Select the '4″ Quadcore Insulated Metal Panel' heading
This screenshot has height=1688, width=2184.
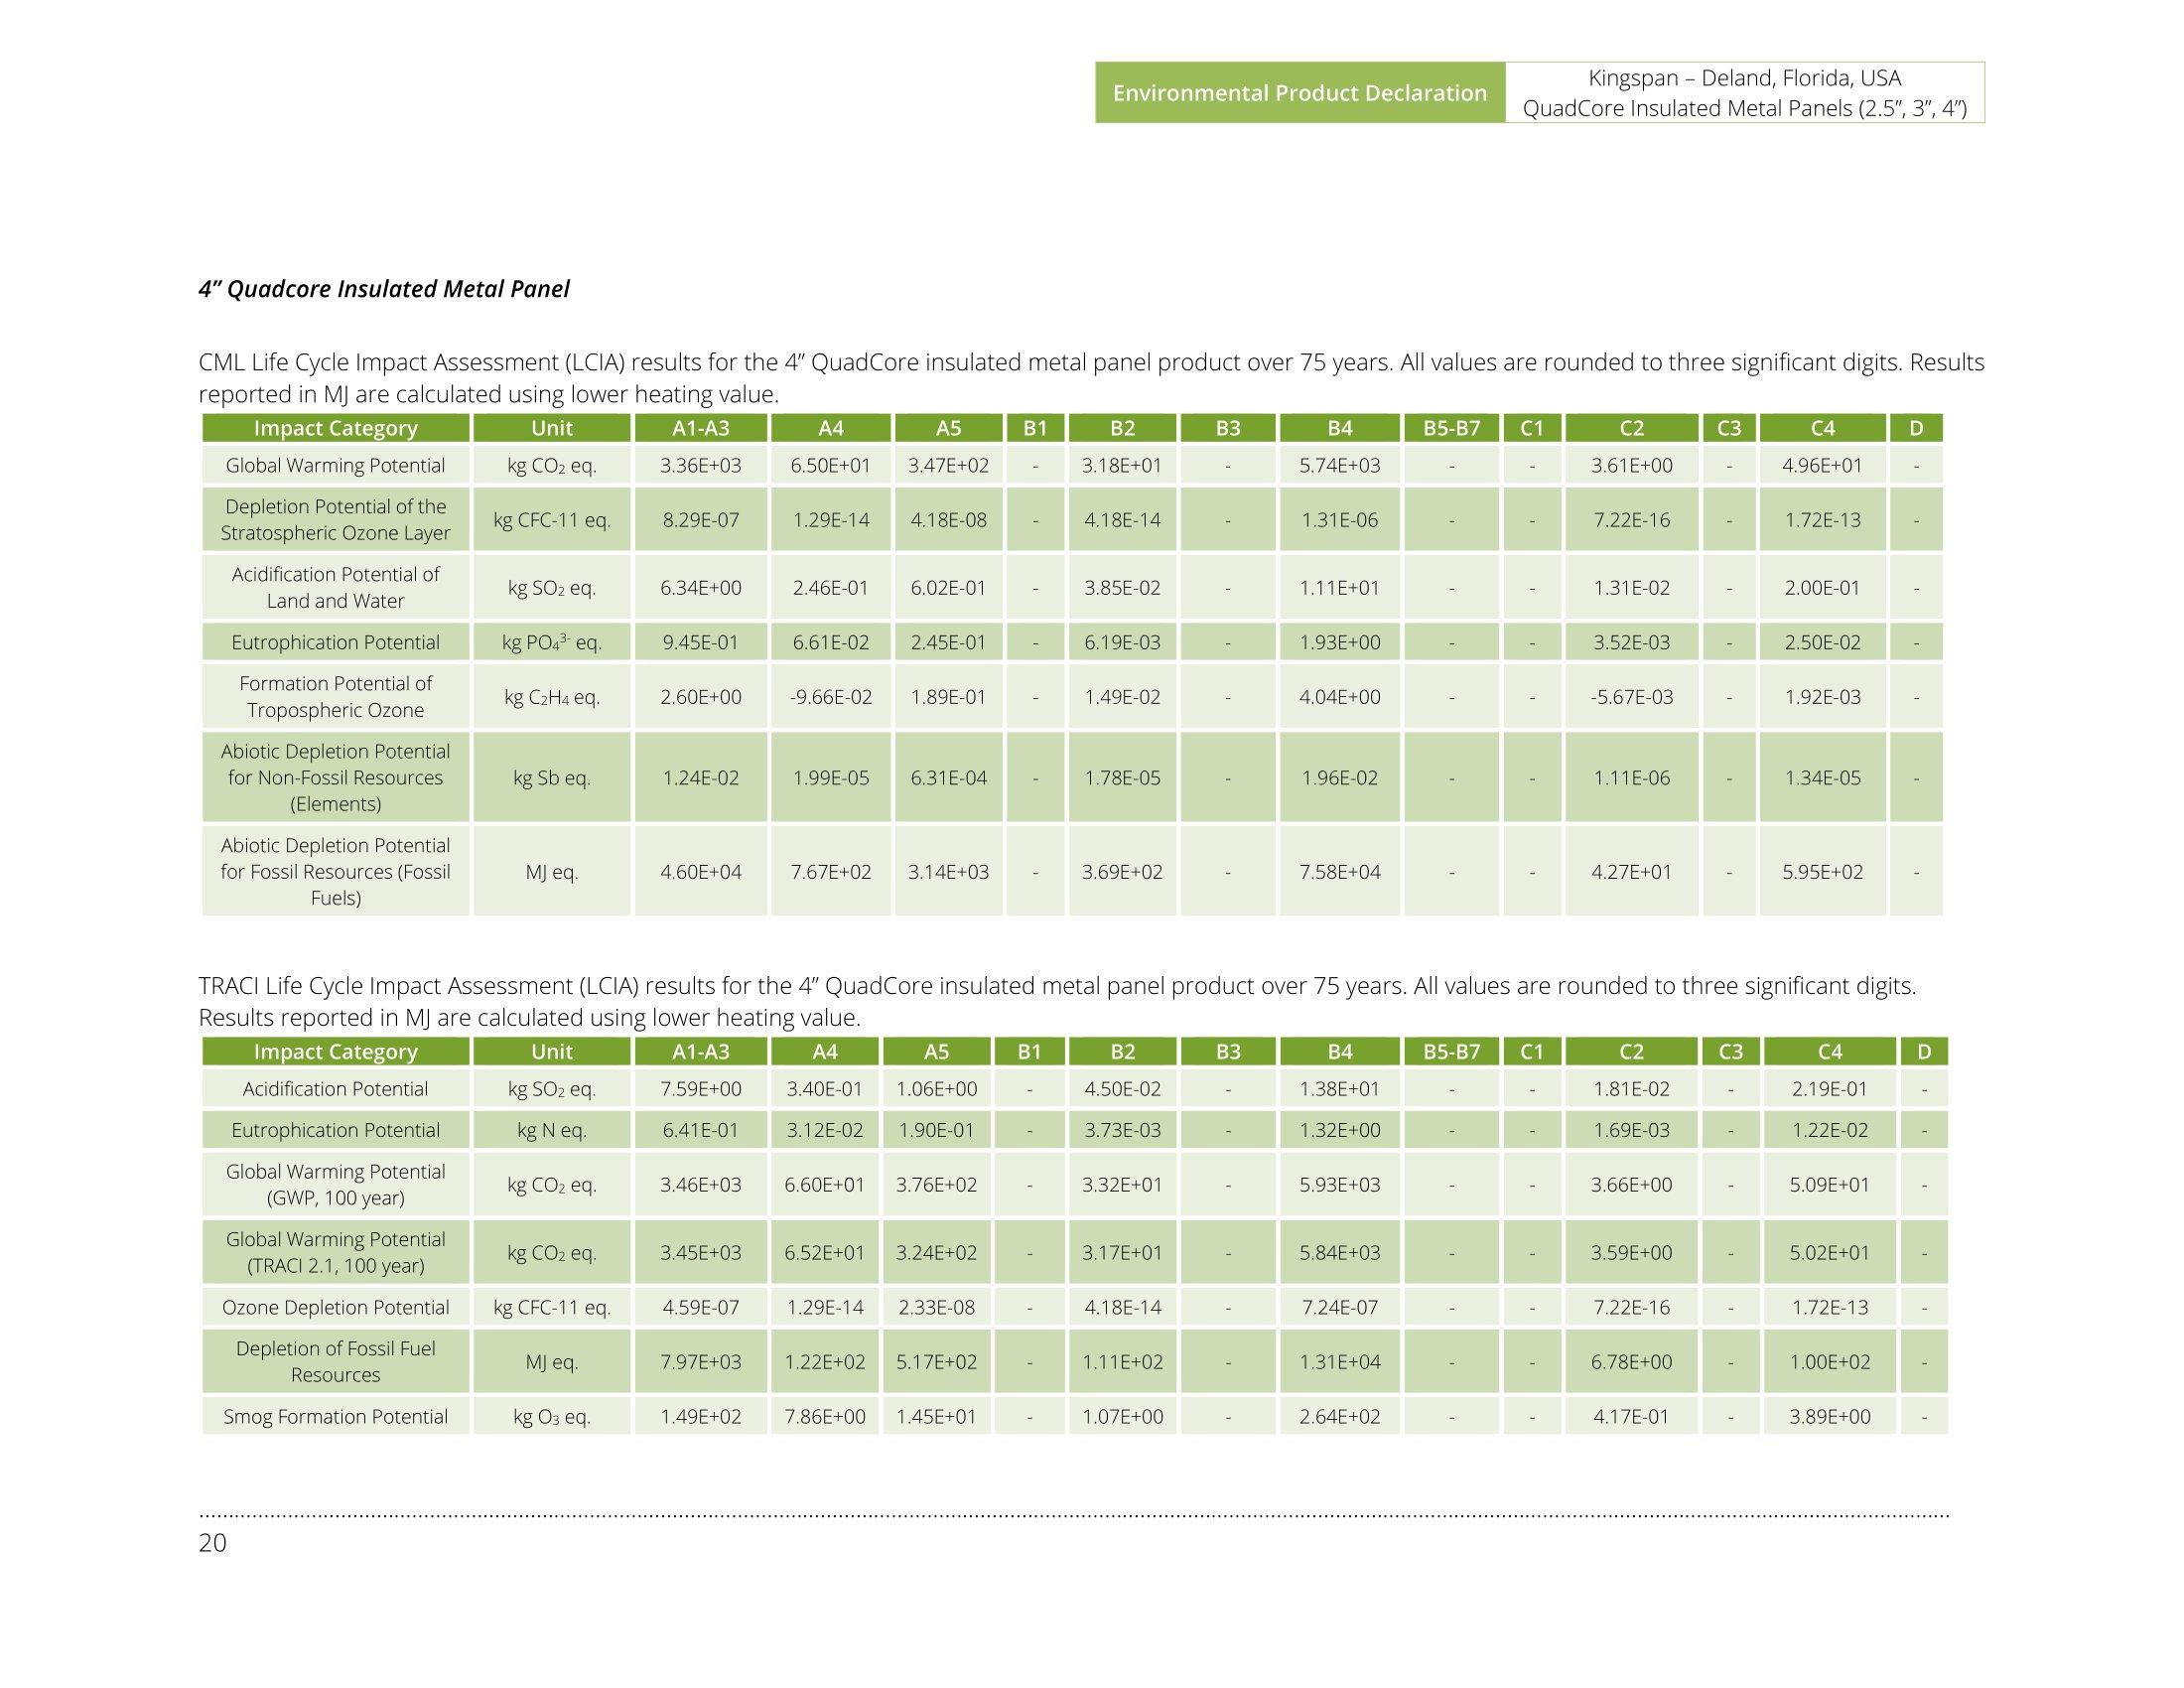[x=384, y=289]
